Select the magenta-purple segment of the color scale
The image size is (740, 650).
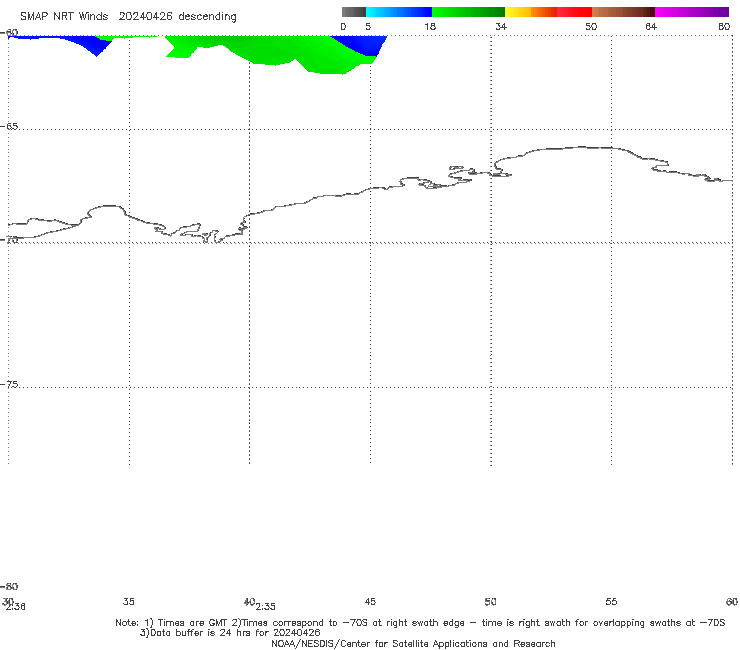(x=692, y=12)
